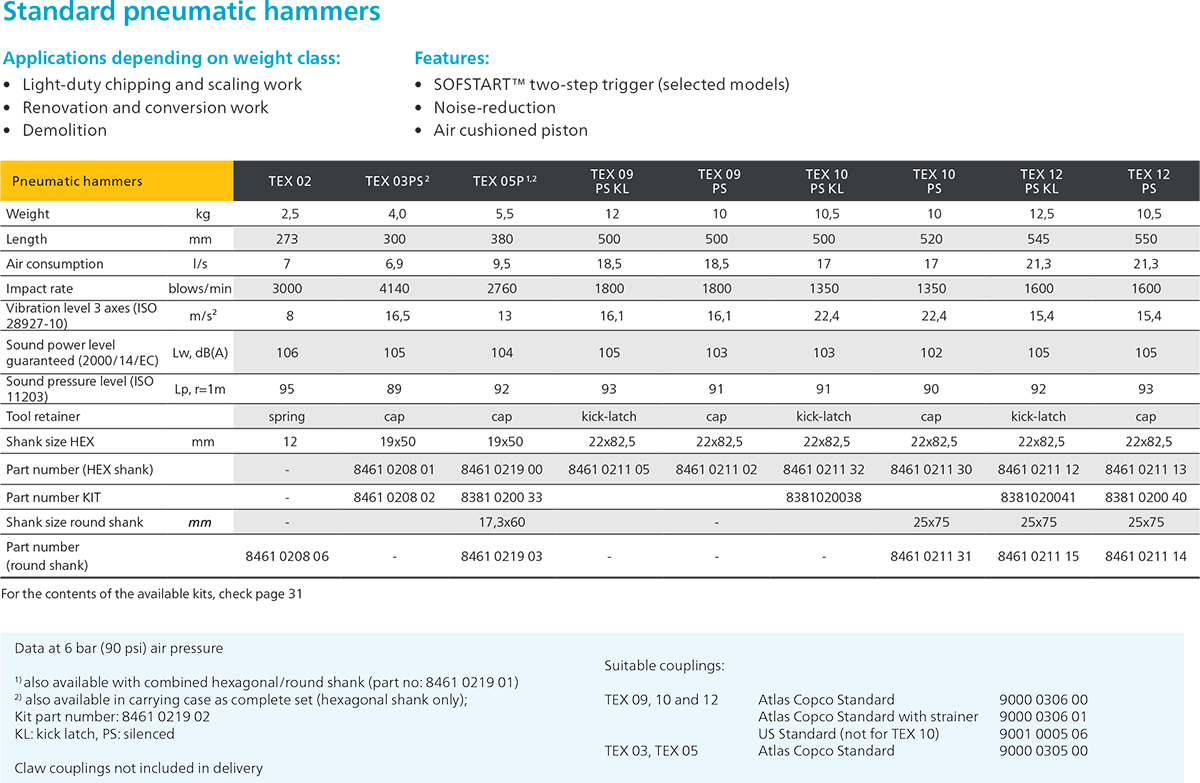Click round shank part number "8461 0219 03"

pyautogui.click(x=504, y=556)
